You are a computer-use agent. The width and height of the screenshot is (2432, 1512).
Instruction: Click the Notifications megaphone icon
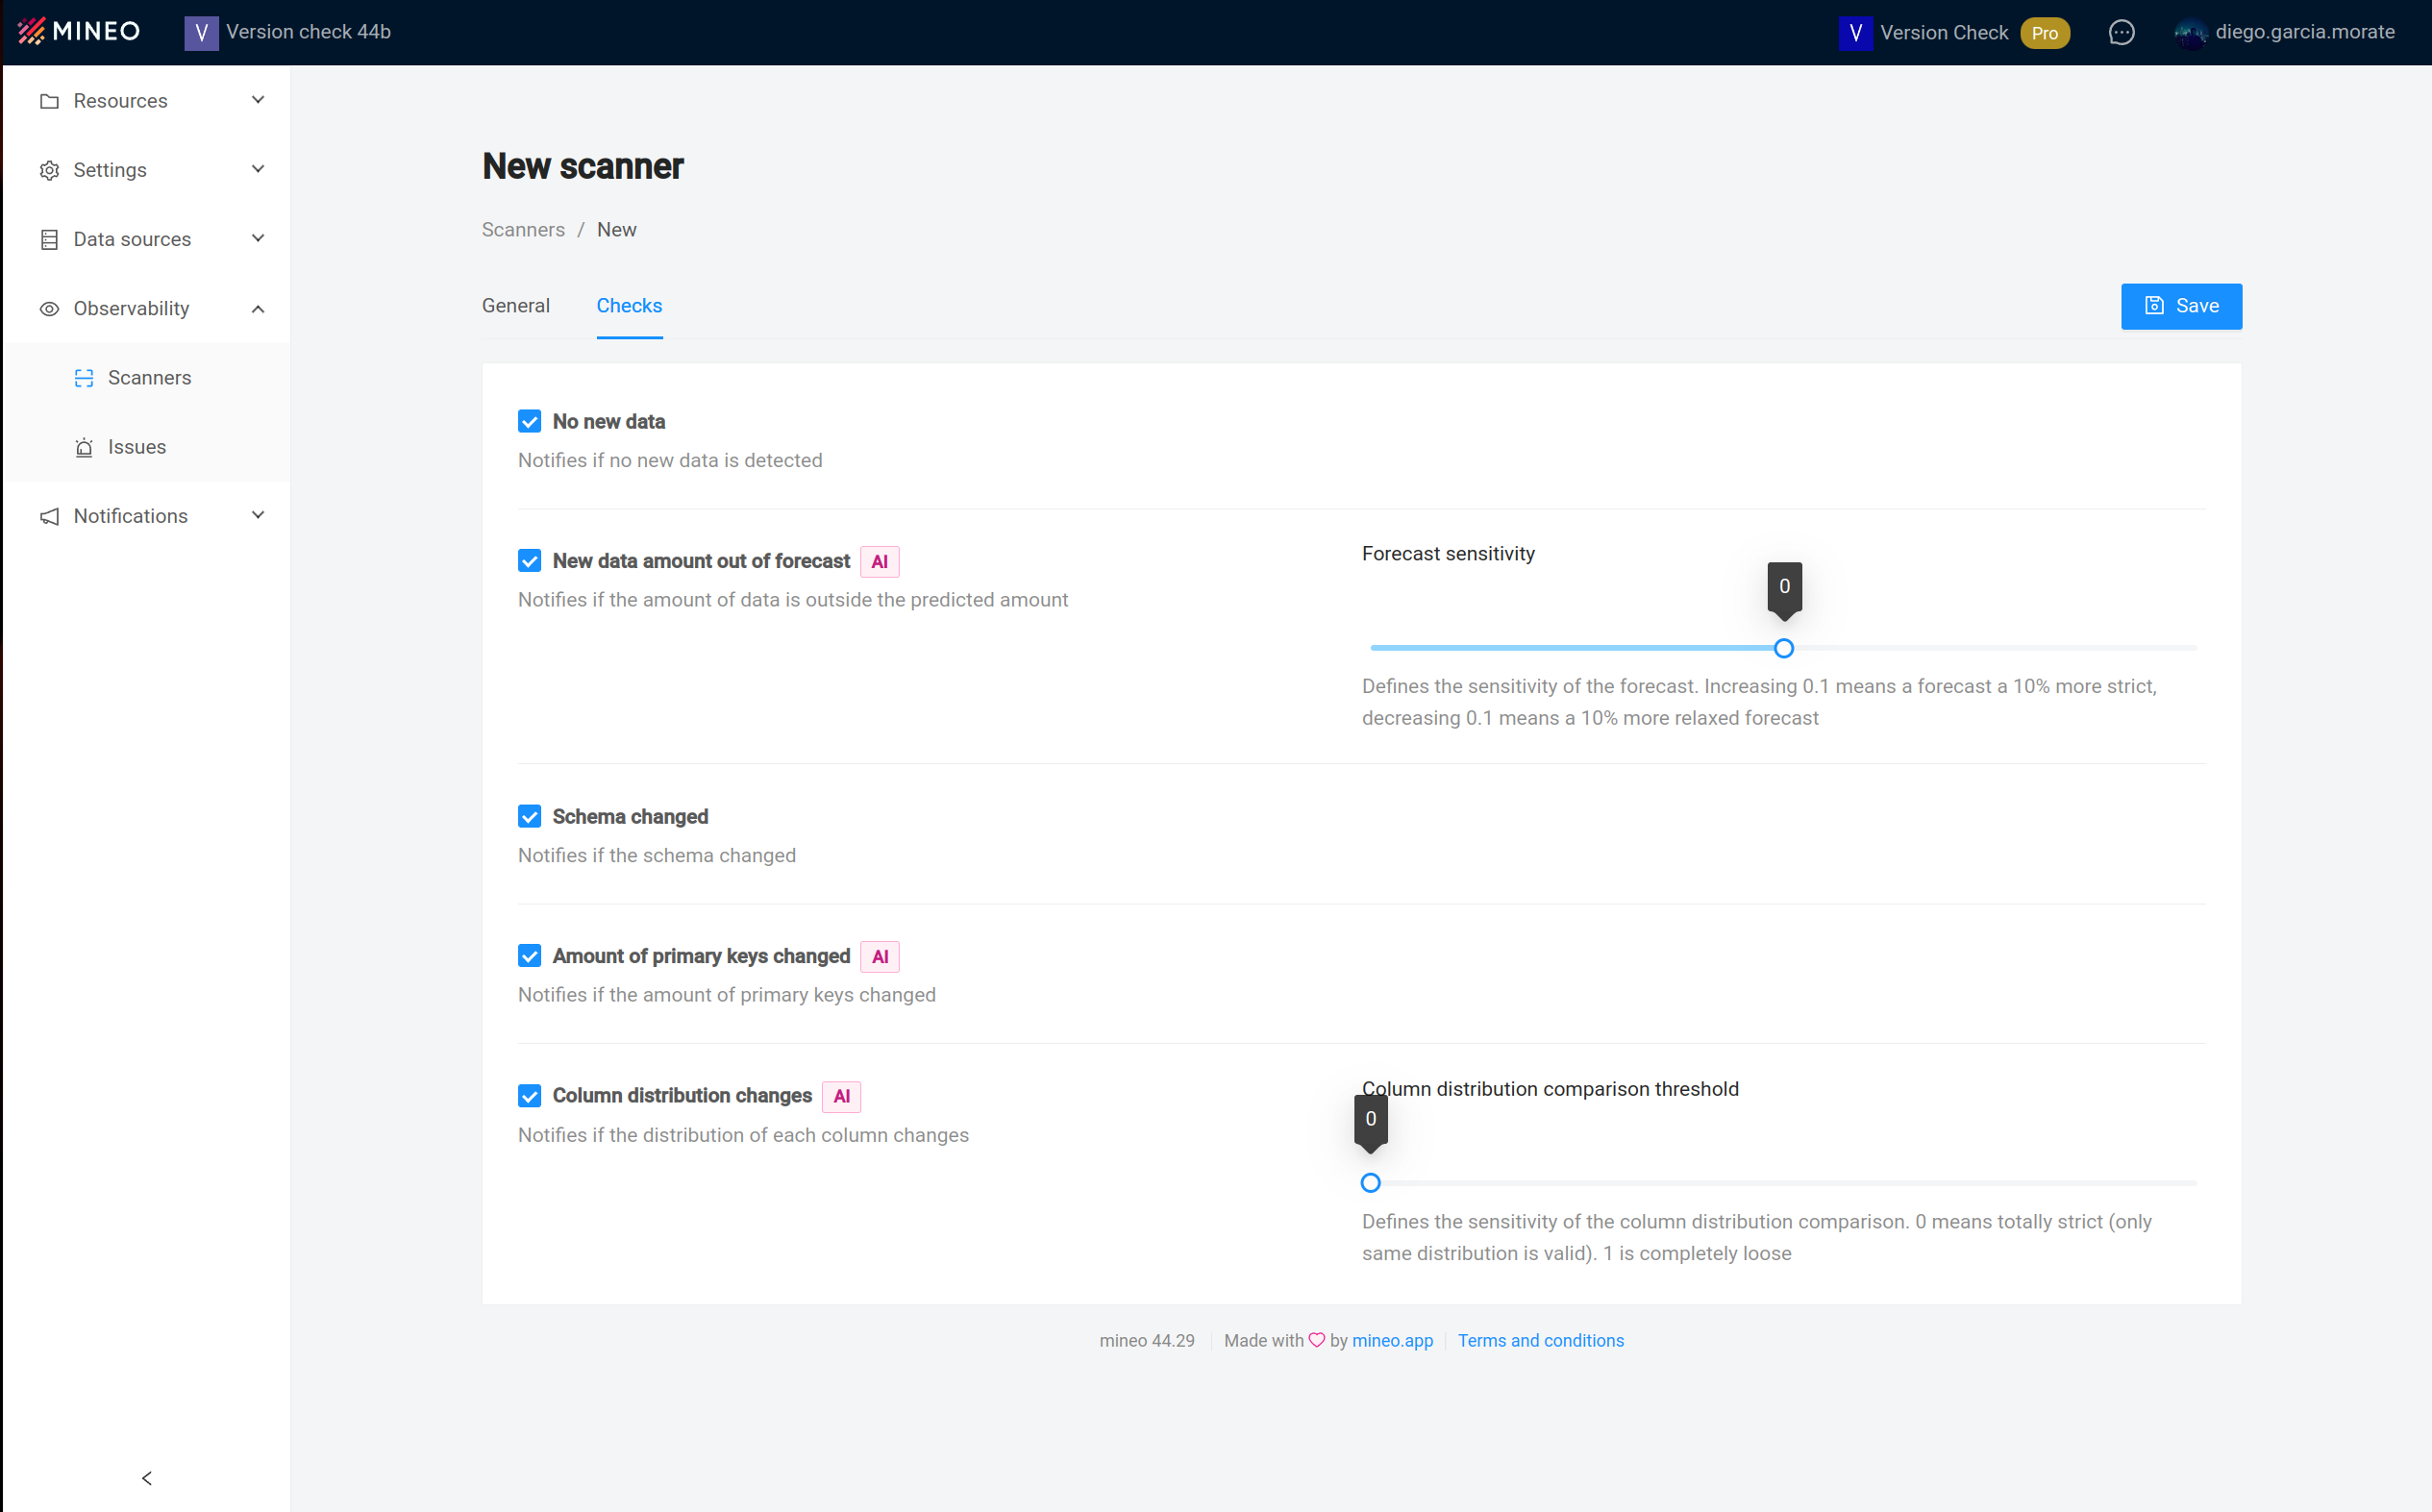[x=49, y=516]
